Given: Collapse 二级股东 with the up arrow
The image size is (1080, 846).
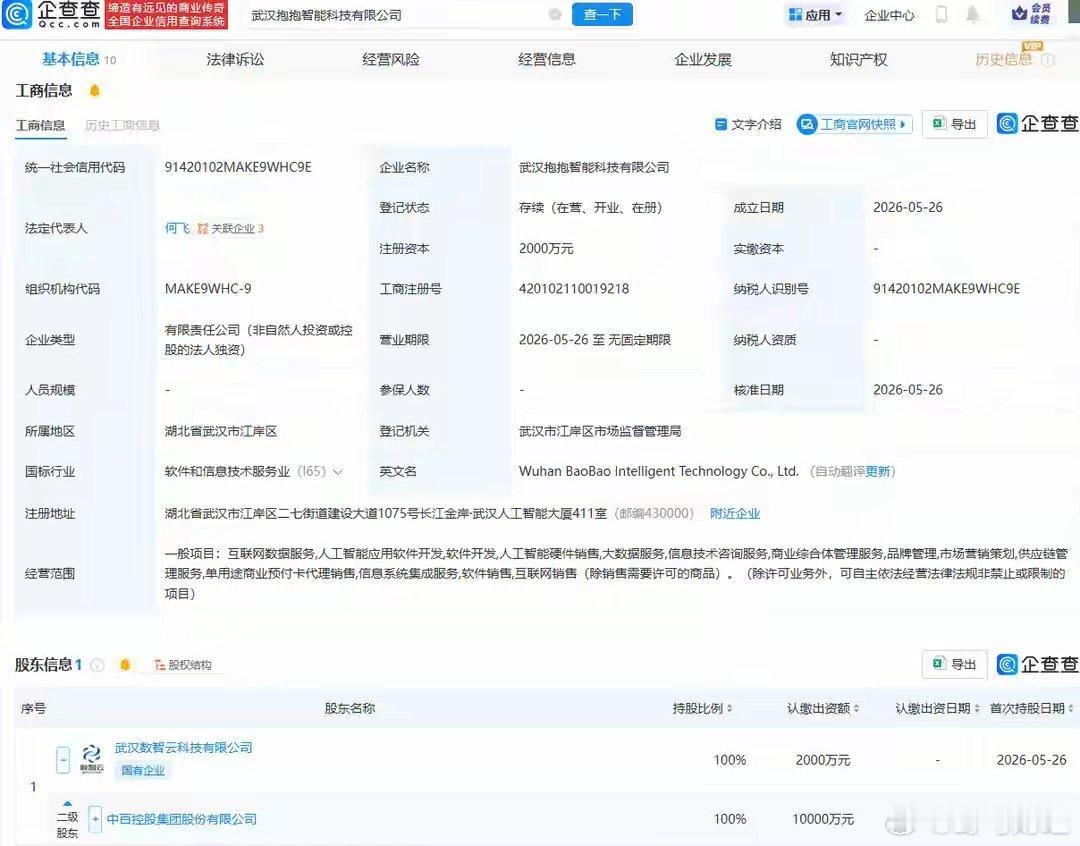Looking at the screenshot, I should point(68,804).
